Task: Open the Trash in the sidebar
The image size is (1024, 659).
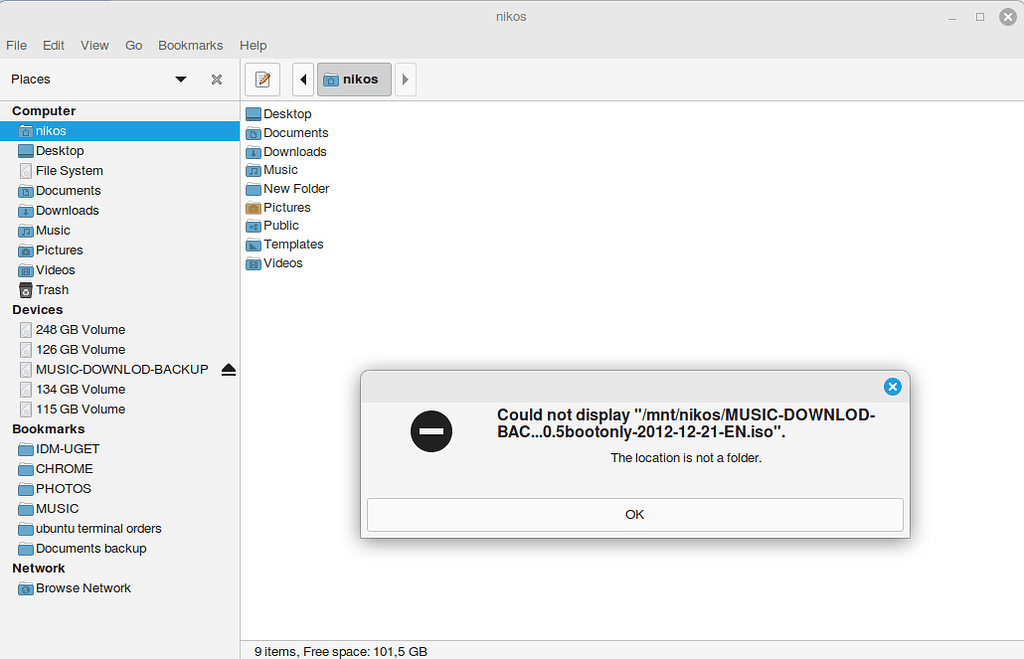Action: pos(120,290)
